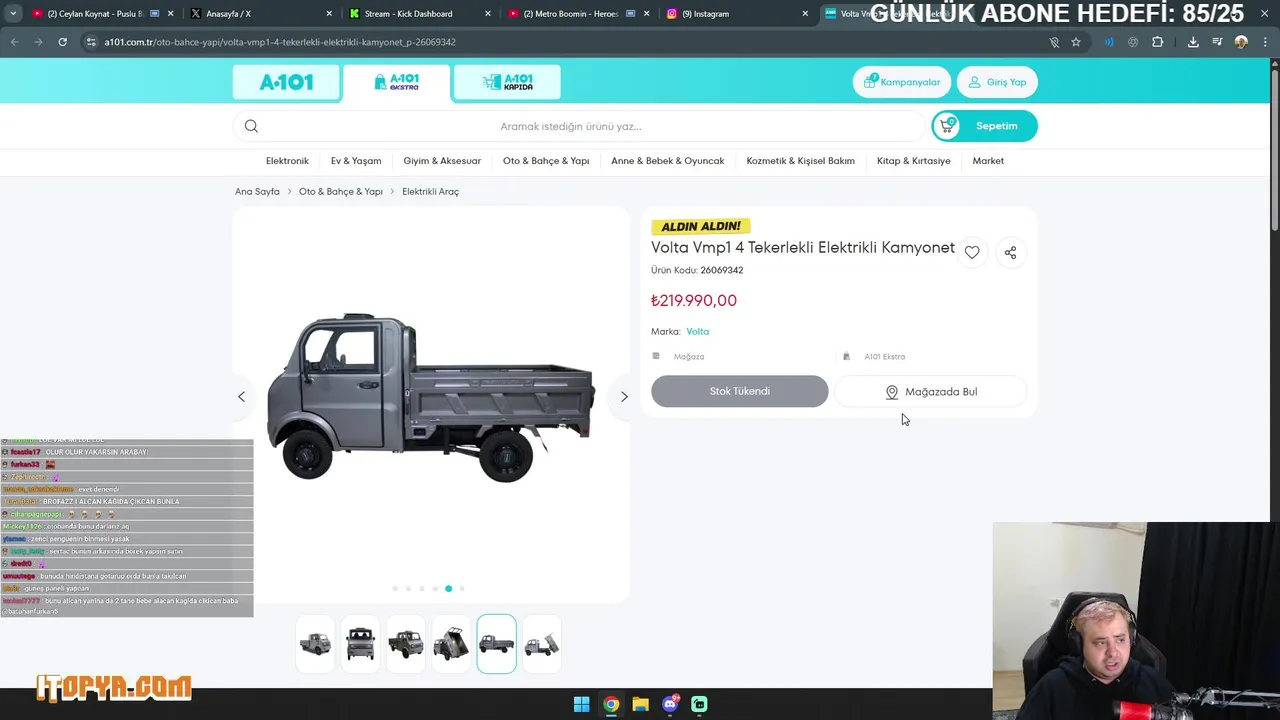Select the front-view truck thumbnail
The image size is (1280, 720).
tap(360, 644)
